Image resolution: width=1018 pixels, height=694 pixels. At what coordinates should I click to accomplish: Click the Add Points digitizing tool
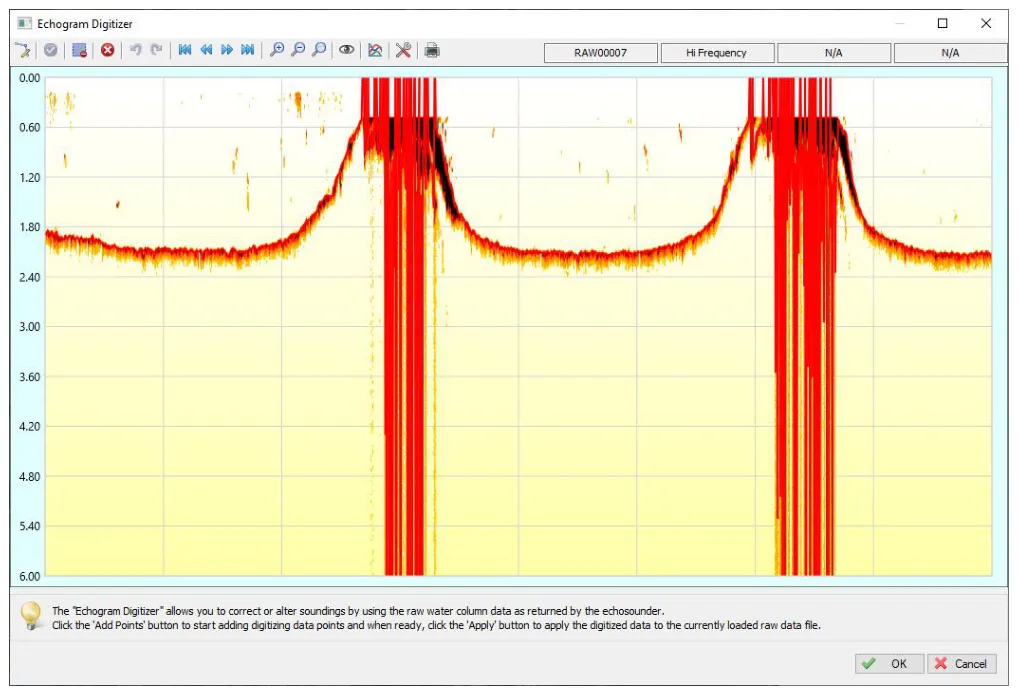point(23,50)
